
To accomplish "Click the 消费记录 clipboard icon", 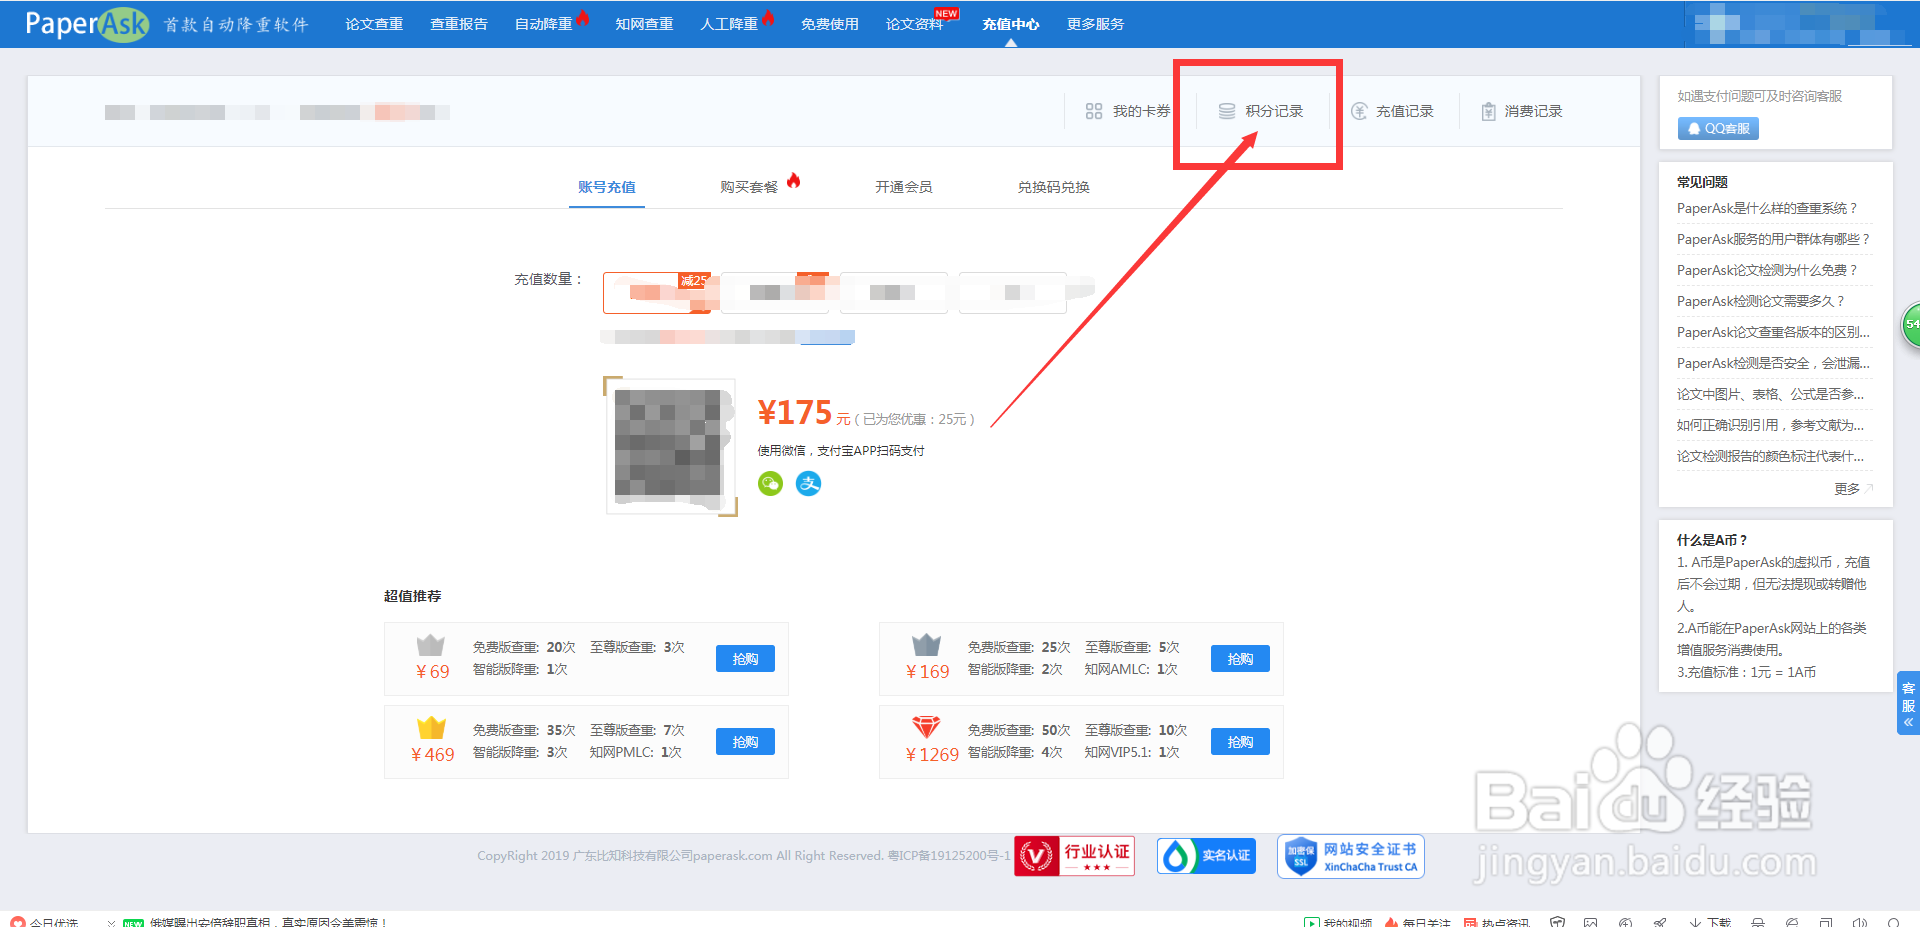I will tap(1489, 111).
